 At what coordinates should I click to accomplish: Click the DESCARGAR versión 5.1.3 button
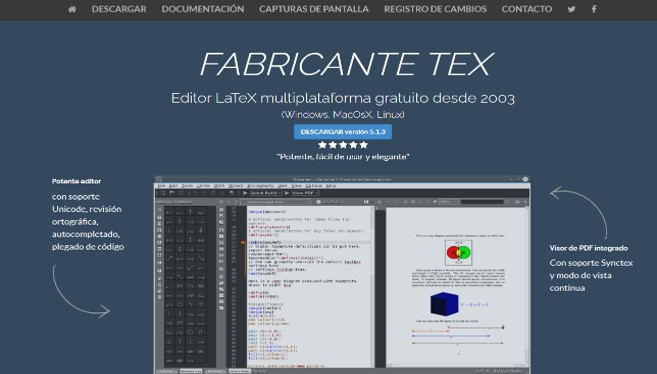343,132
